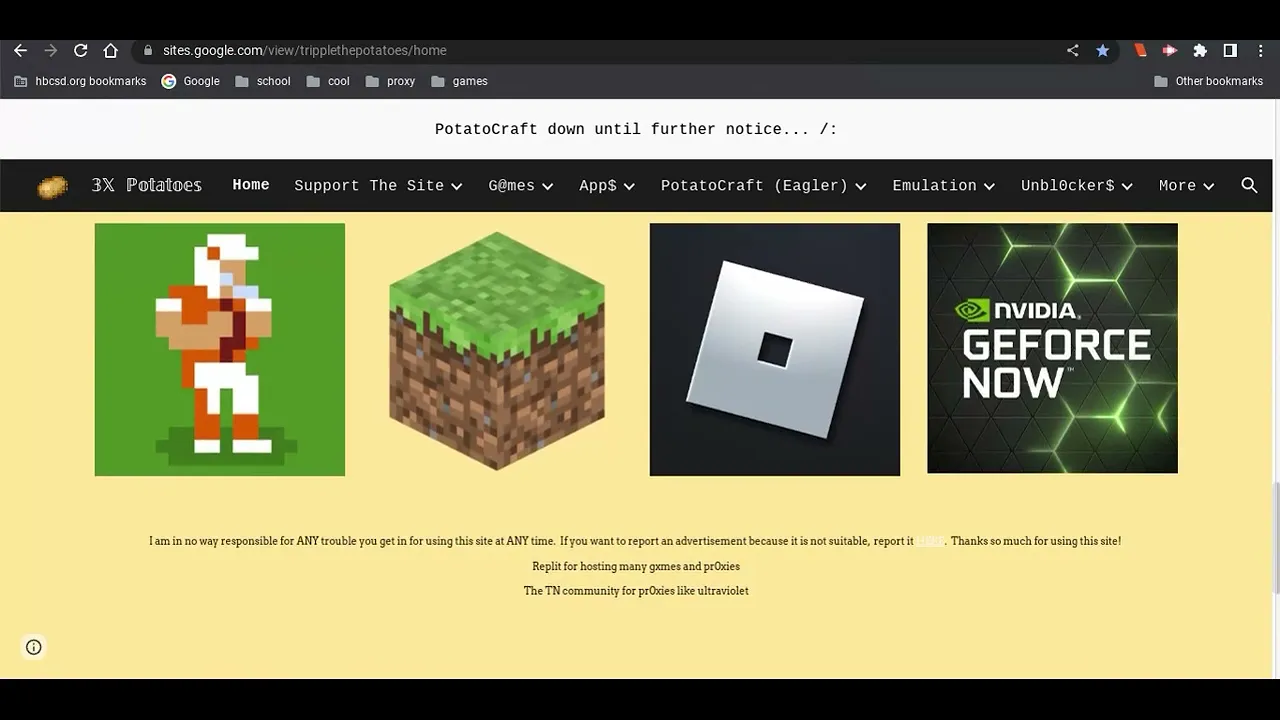Open the Support The Site page

point(369,186)
